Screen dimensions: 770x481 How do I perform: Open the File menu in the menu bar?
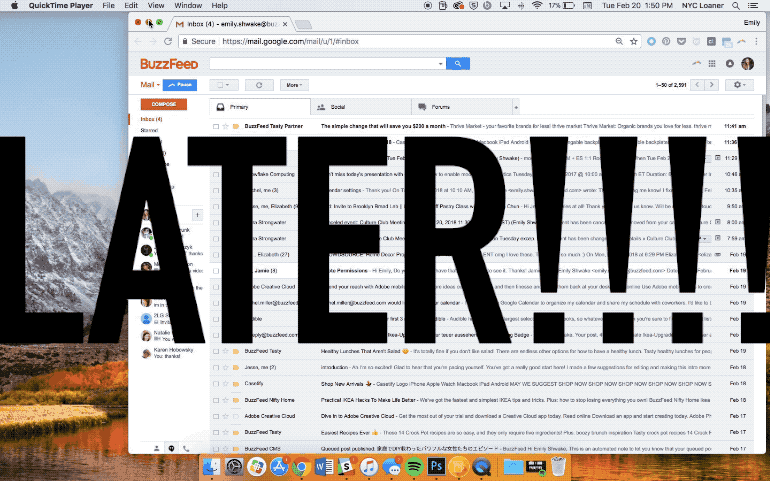[109, 5]
